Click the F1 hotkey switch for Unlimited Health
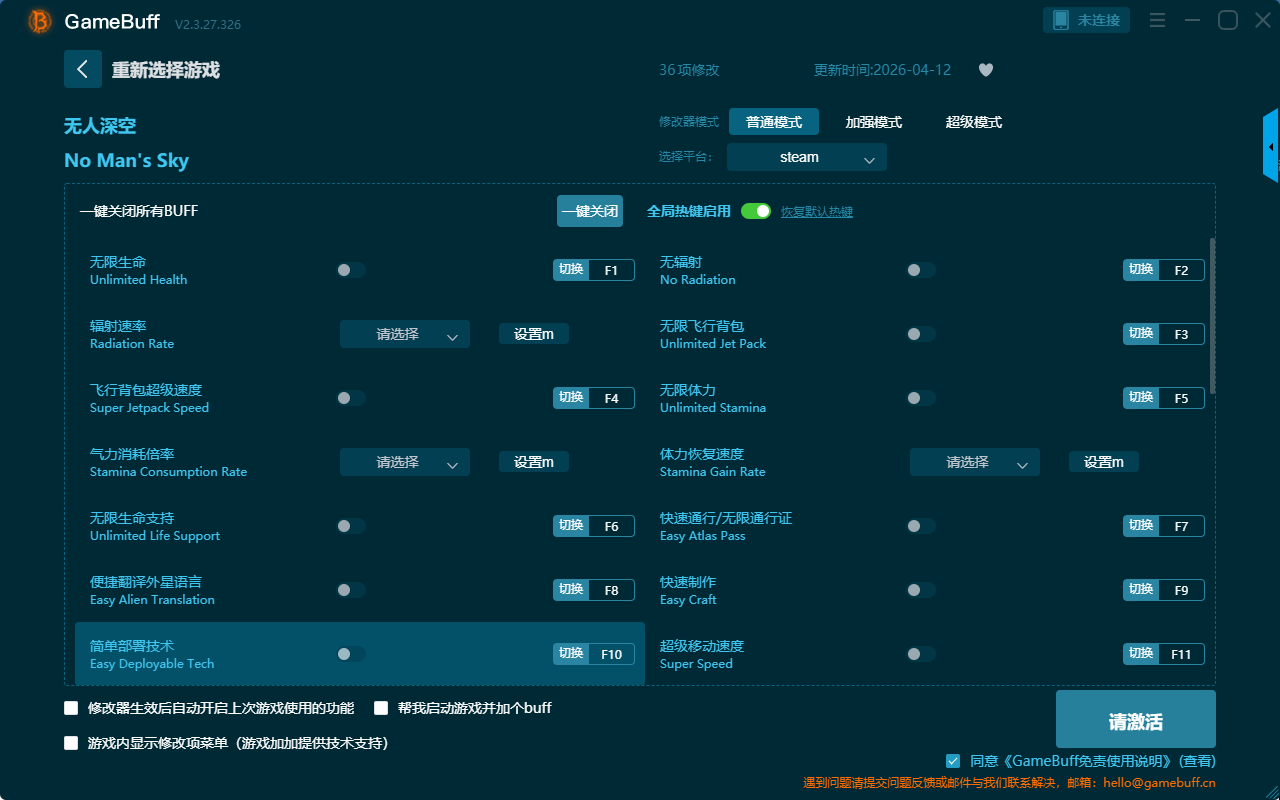Viewport: 1280px width, 800px height. pos(594,270)
